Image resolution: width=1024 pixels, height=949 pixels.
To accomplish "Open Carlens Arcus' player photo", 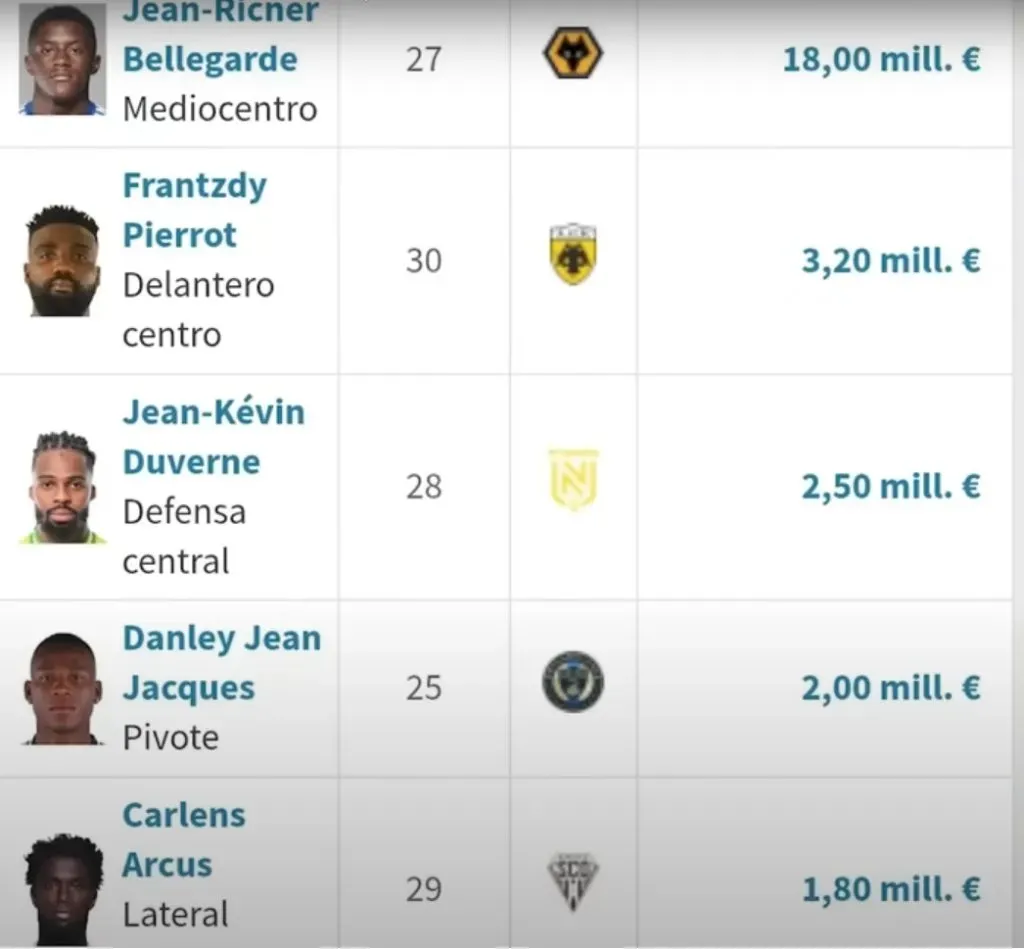I will (62, 888).
